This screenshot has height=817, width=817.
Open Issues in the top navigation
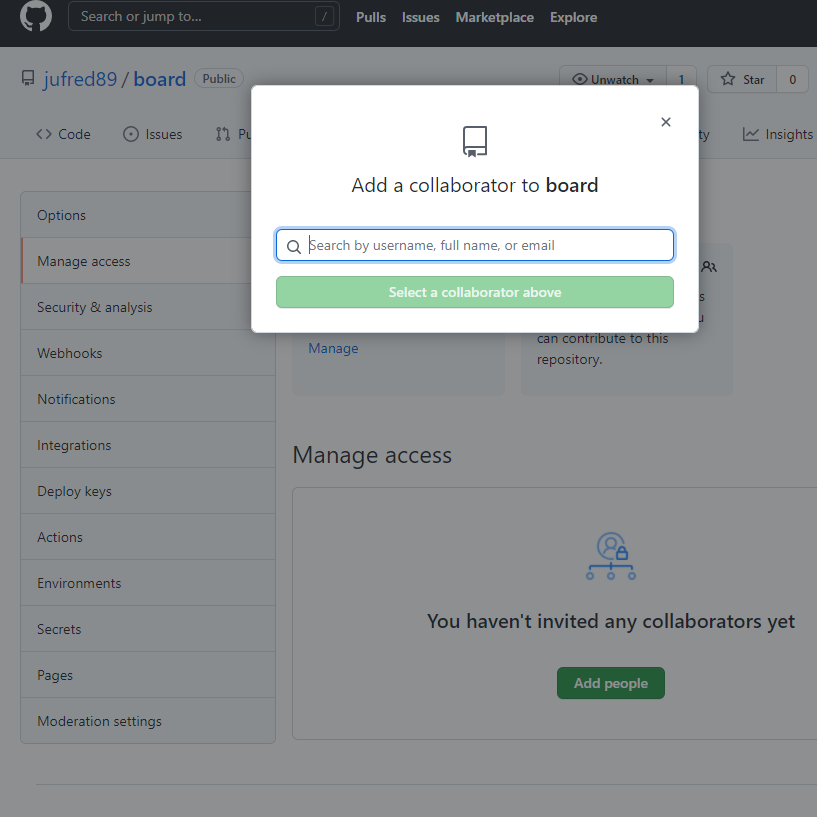click(420, 17)
